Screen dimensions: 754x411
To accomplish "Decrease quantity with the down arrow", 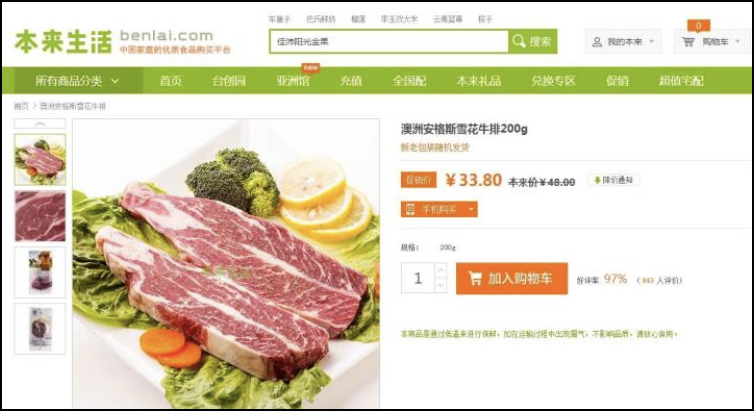I will point(440,285).
